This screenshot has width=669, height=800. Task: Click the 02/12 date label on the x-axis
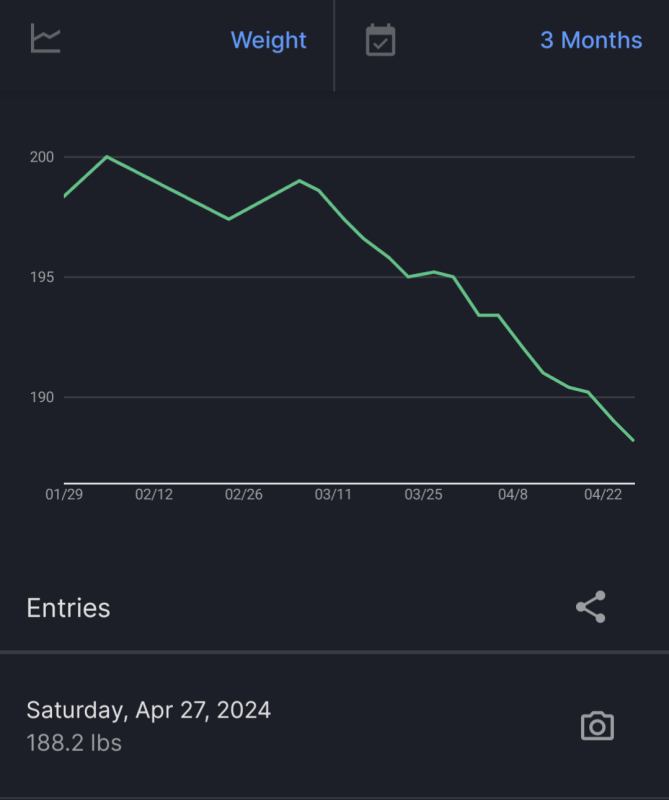click(x=154, y=495)
